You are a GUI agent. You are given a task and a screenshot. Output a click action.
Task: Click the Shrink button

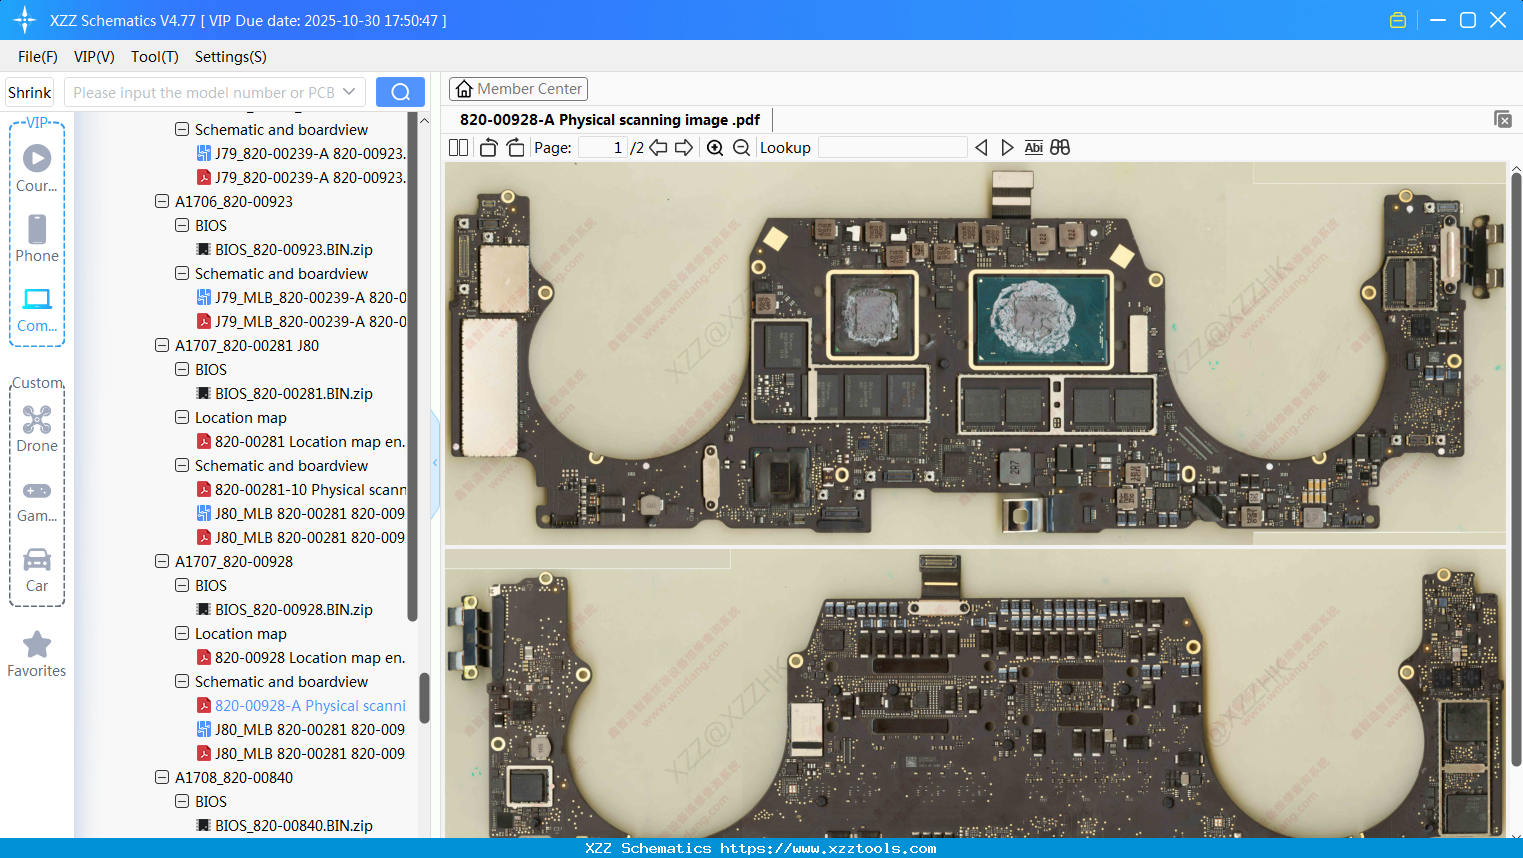[30, 92]
